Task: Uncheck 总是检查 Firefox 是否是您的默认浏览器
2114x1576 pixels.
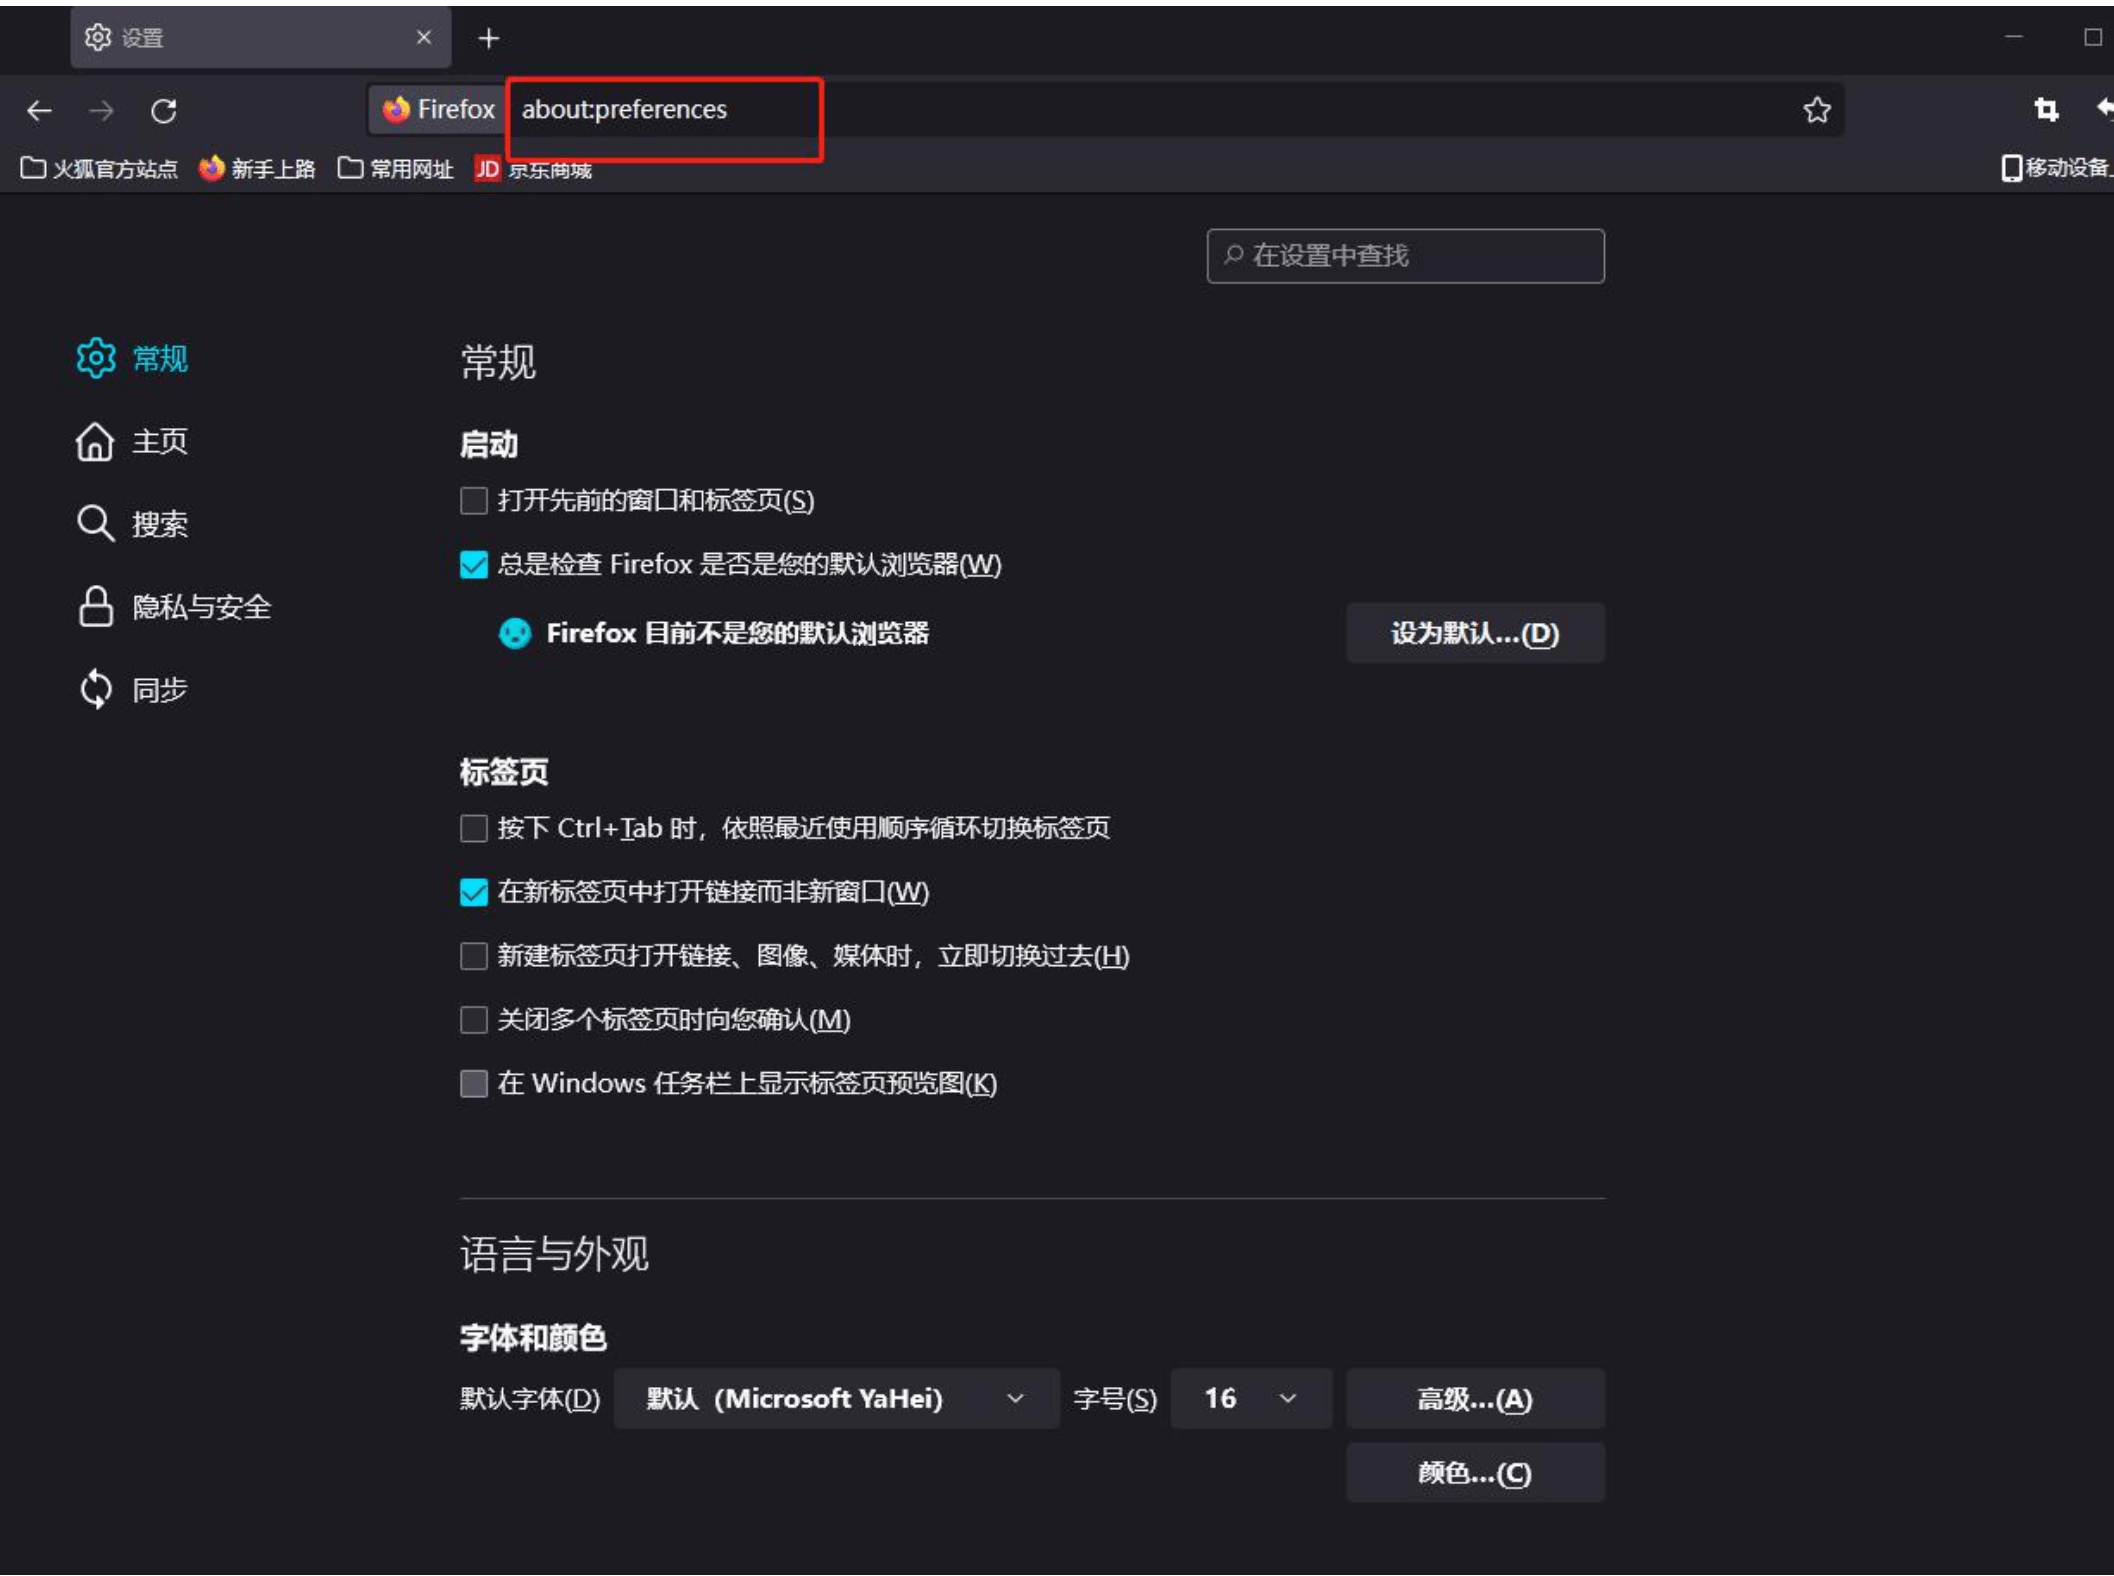Action: pyautogui.click(x=472, y=566)
